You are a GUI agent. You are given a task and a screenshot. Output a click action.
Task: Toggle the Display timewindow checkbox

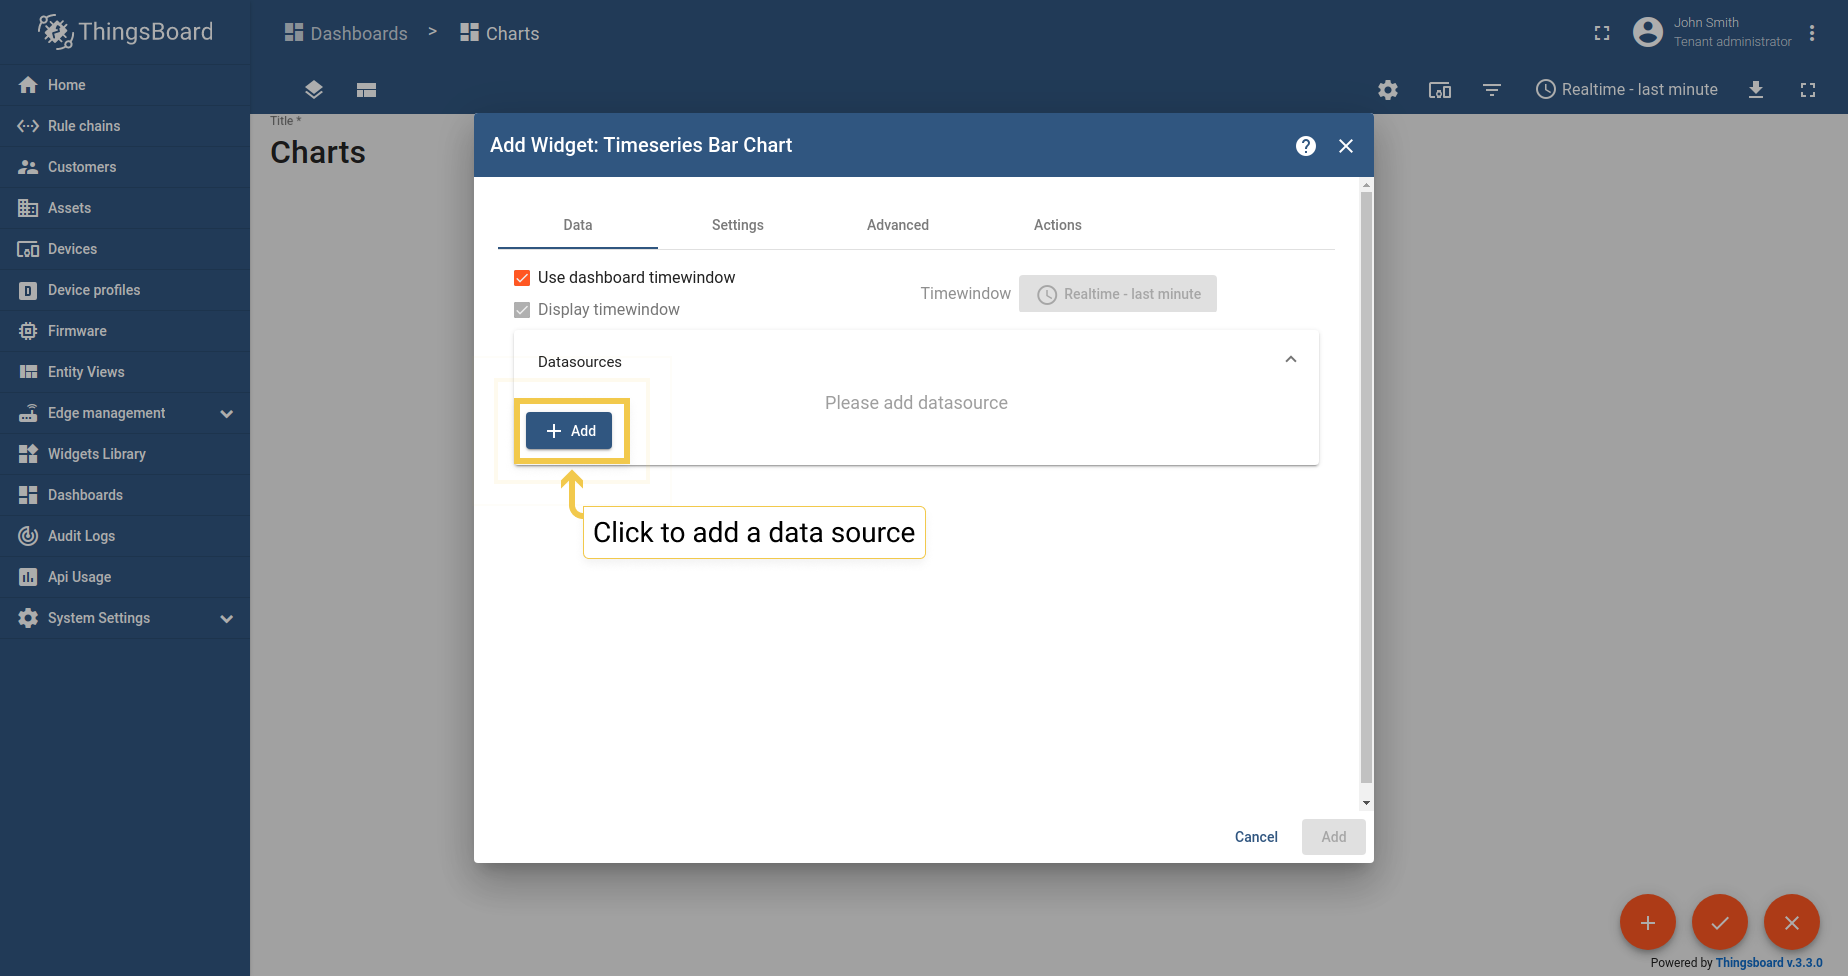tap(522, 309)
